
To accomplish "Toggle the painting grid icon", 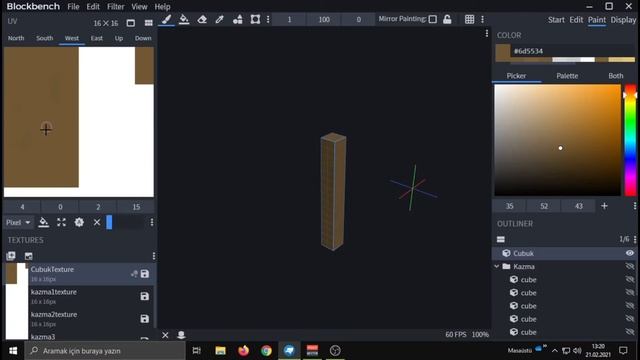I will point(469,19).
